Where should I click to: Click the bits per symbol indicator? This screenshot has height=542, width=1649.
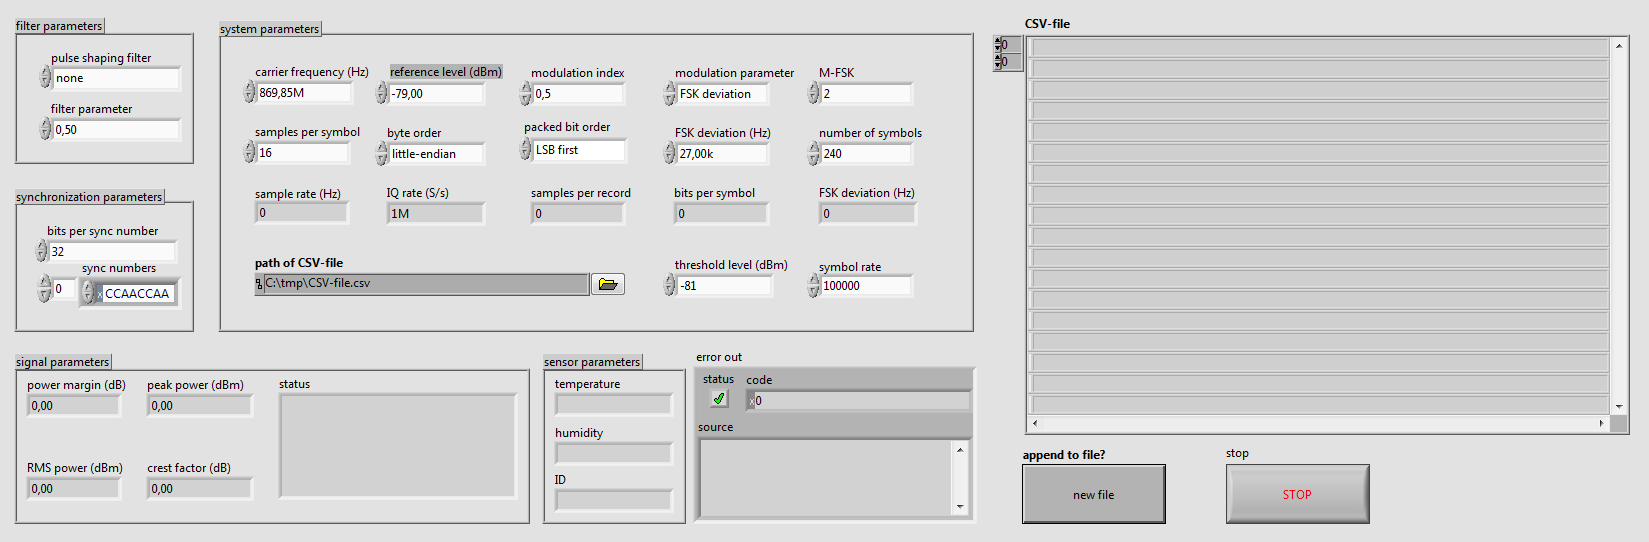[721, 213]
